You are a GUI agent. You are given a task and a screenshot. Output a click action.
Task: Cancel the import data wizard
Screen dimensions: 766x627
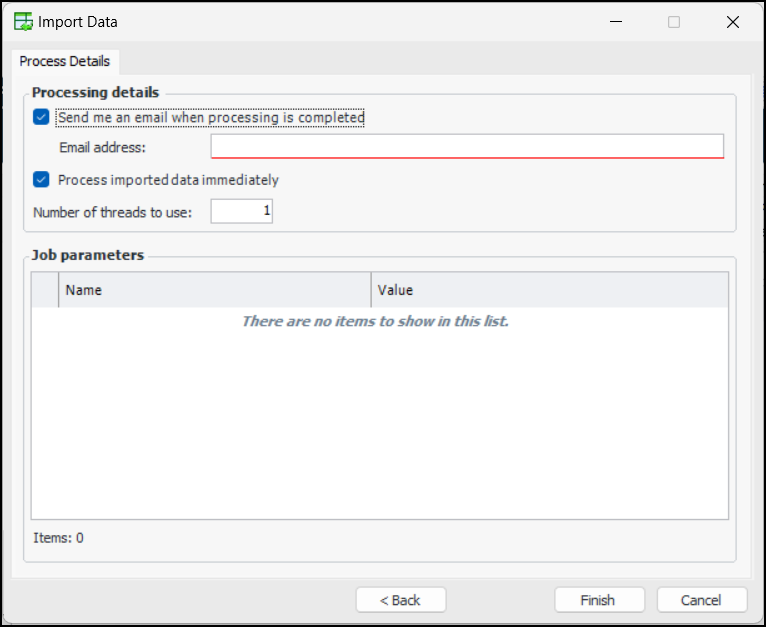tap(702, 600)
